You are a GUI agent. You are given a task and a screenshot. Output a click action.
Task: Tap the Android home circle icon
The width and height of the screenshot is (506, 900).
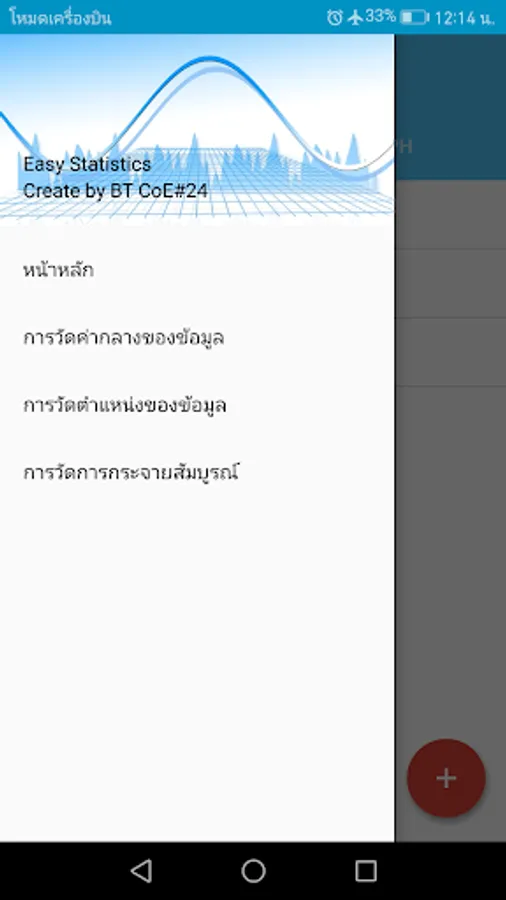click(253, 871)
